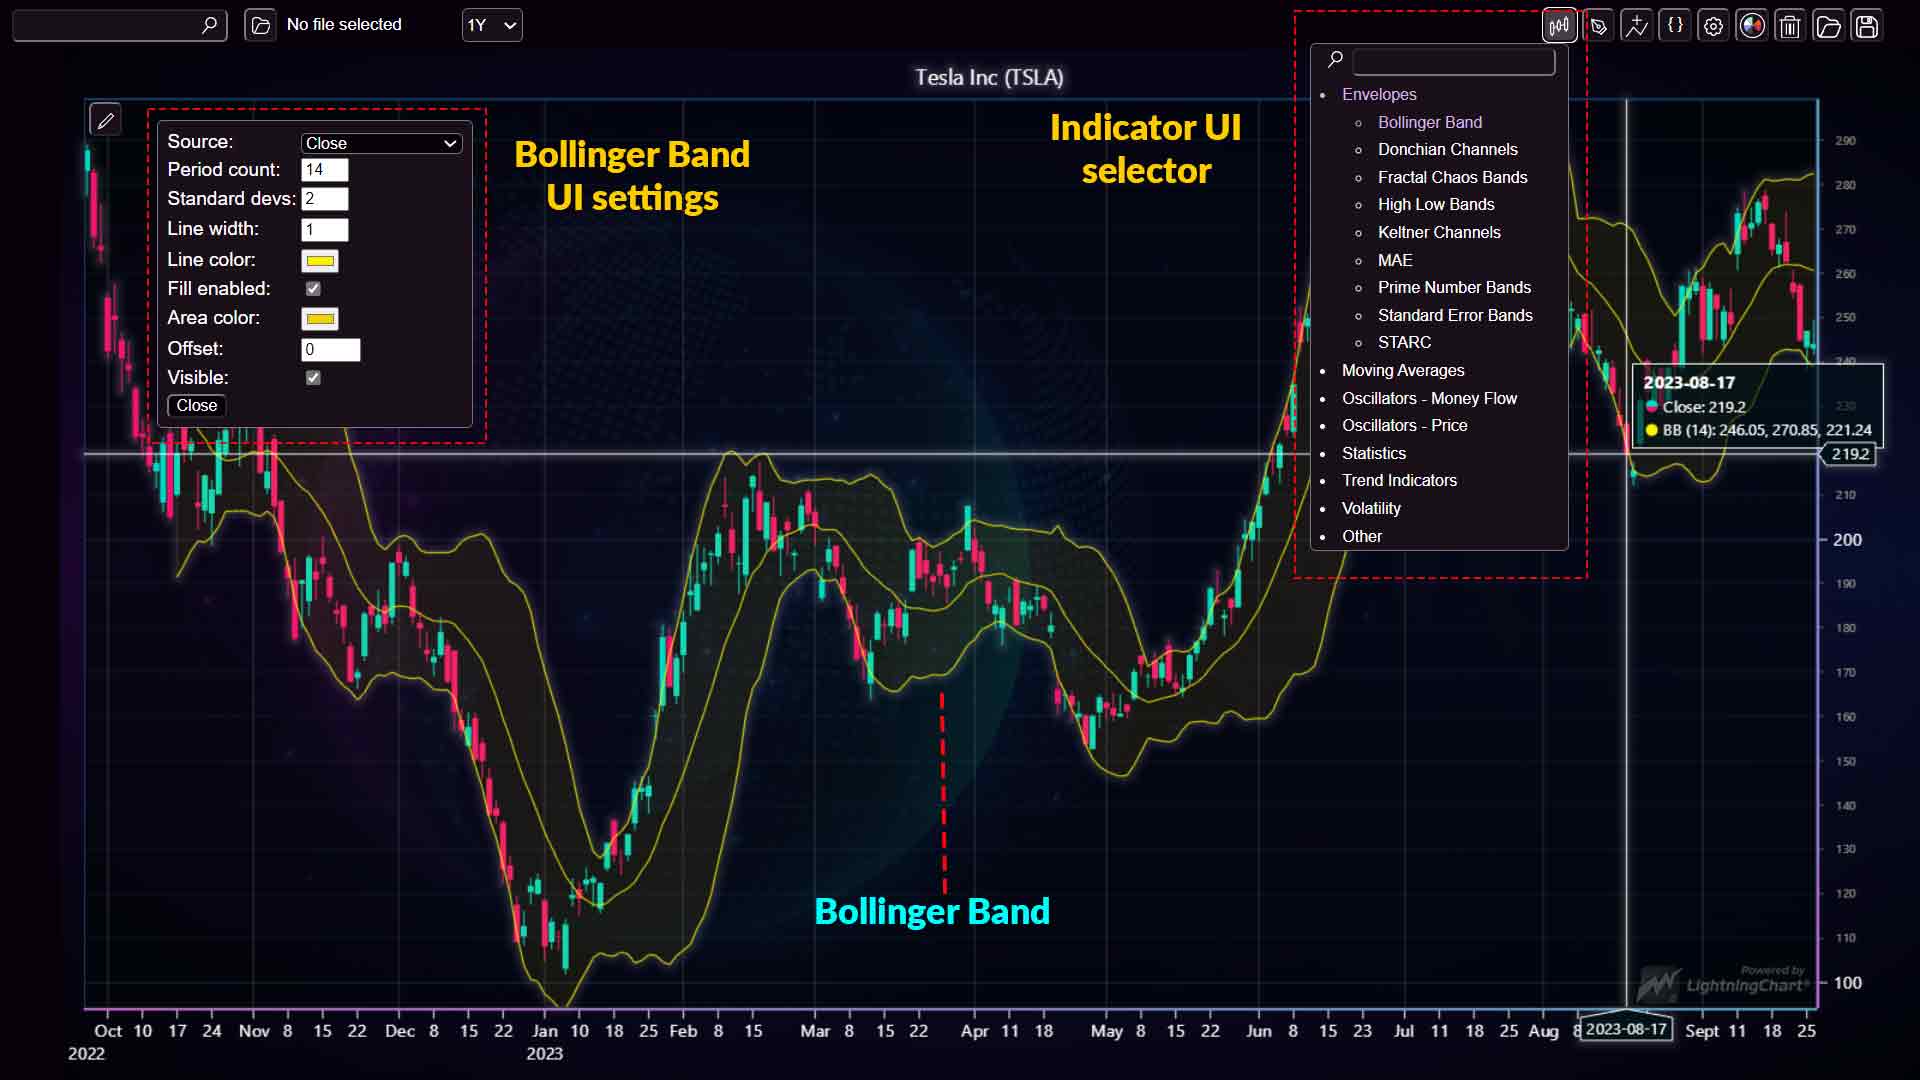Open the yellow Line color swatch
This screenshot has height=1080, width=1920.
pyautogui.click(x=320, y=260)
